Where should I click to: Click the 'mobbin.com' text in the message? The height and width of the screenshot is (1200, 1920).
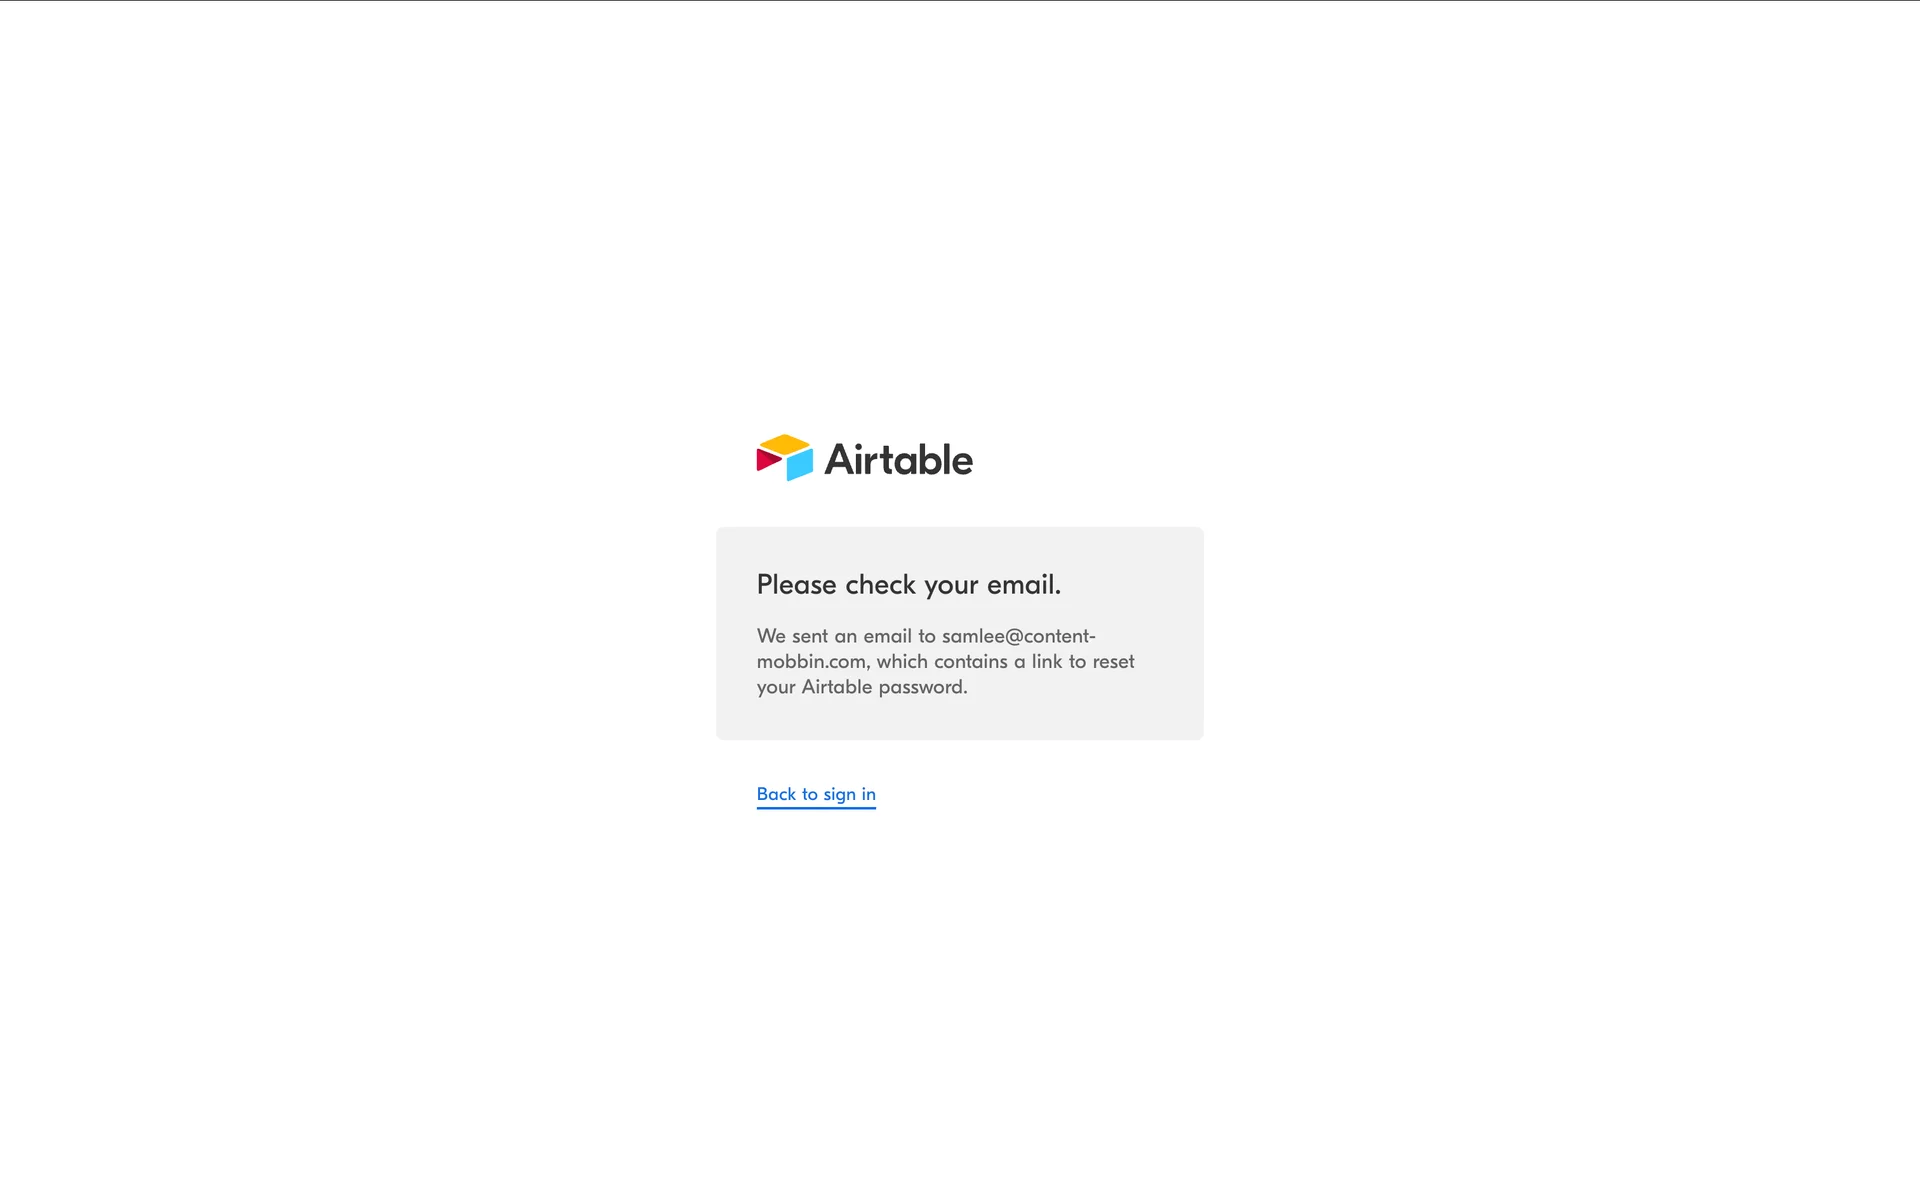click(x=811, y=662)
